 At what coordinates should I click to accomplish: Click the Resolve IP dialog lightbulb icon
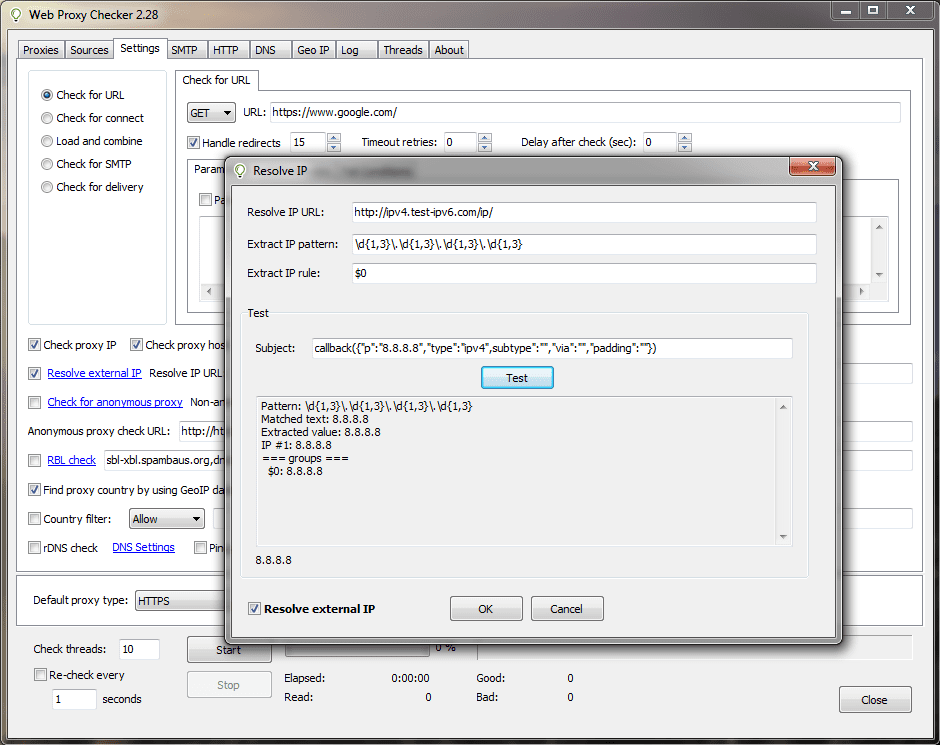(x=240, y=171)
